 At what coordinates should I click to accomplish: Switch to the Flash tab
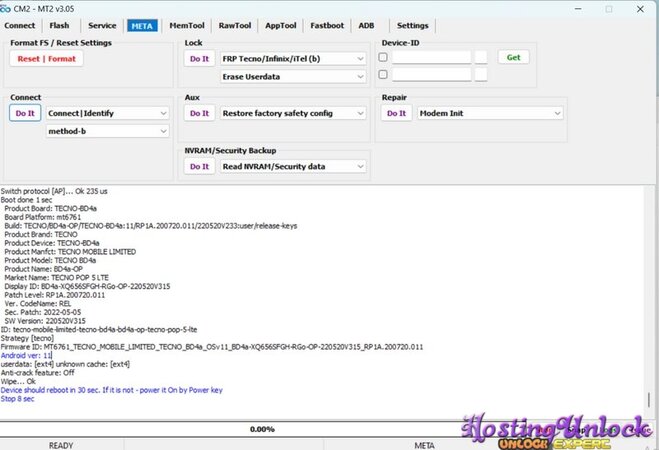(x=60, y=25)
